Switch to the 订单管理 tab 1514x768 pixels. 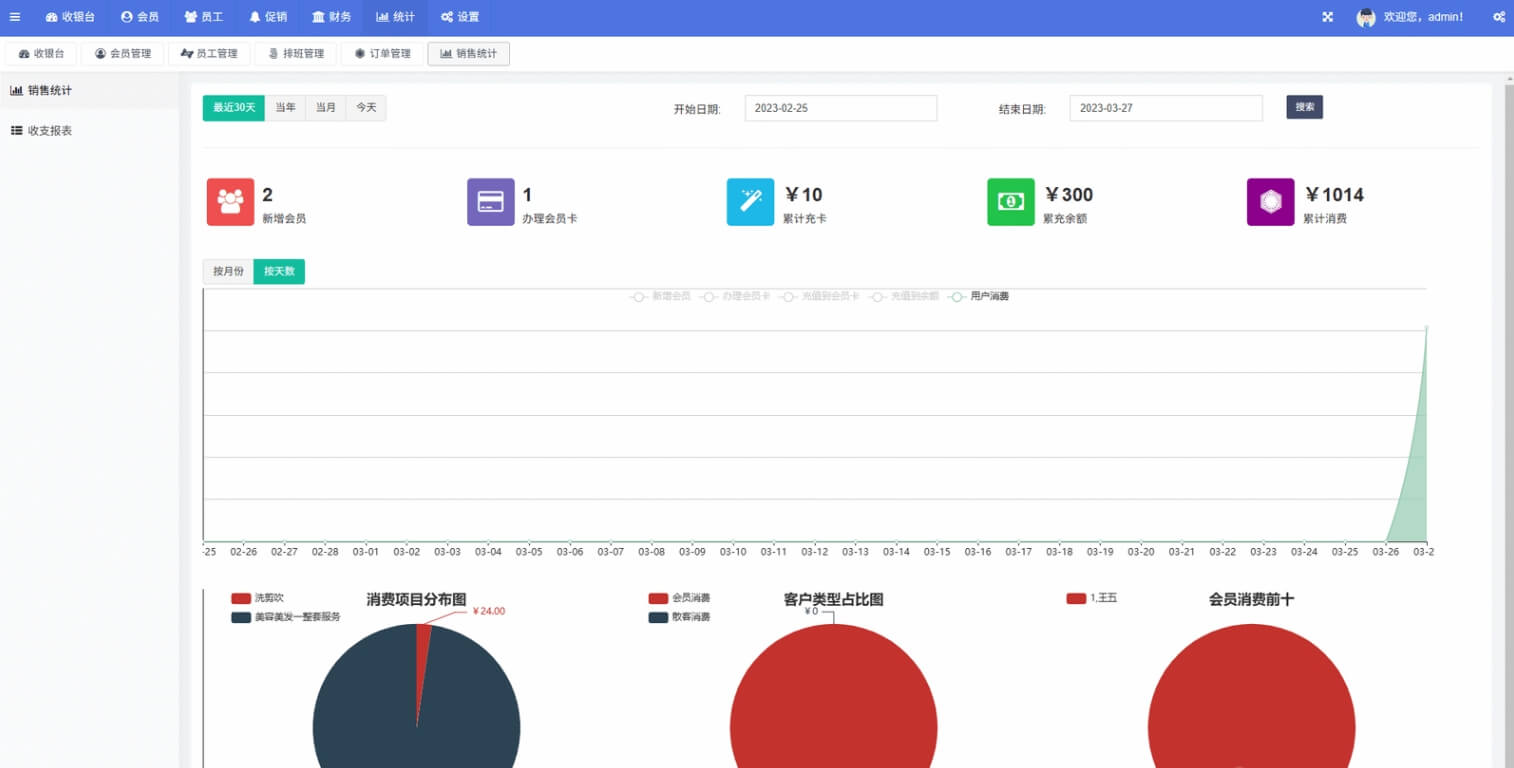pos(382,53)
